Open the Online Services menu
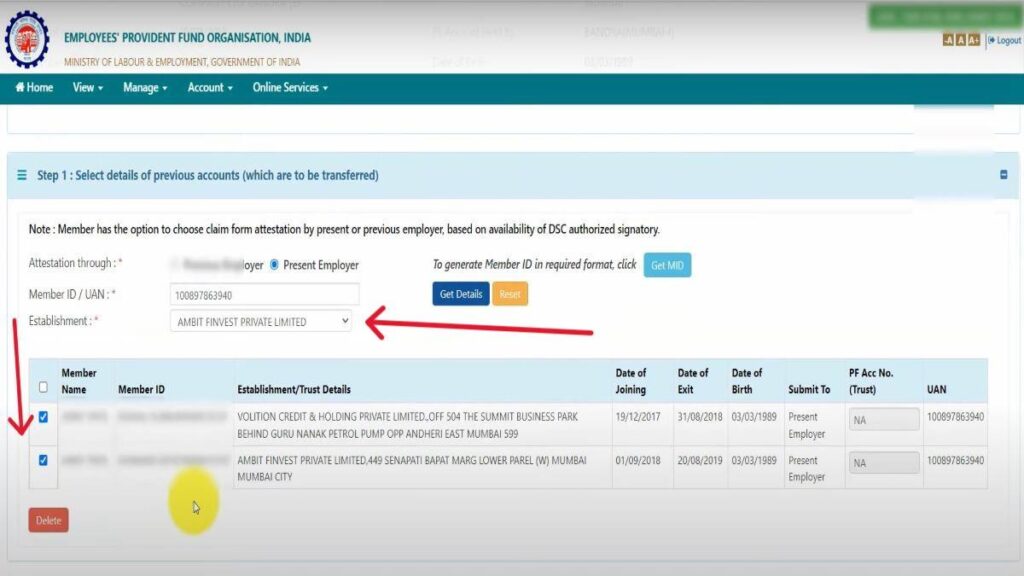This screenshot has width=1024, height=576. click(290, 88)
